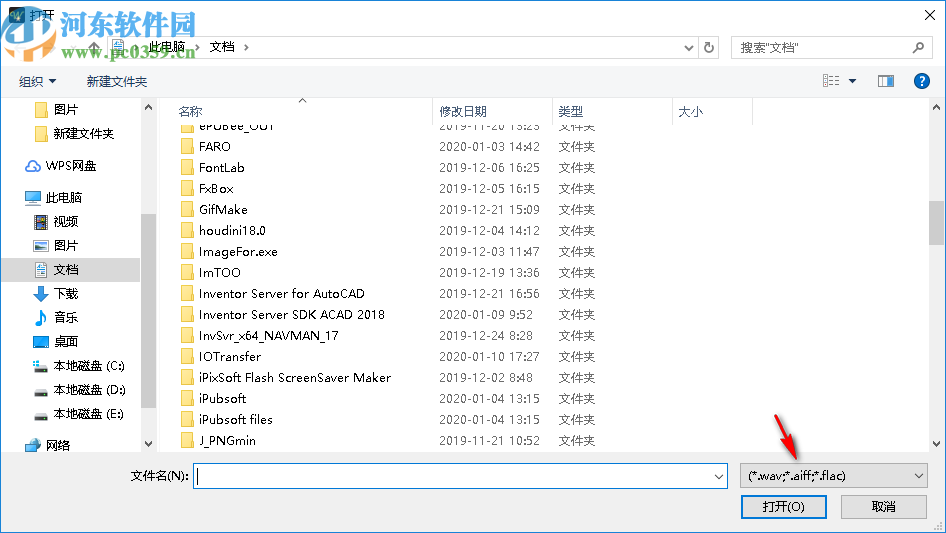This screenshot has width=946, height=533.
Task: Select the FontLab folder
Action: (x=221, y=168)
